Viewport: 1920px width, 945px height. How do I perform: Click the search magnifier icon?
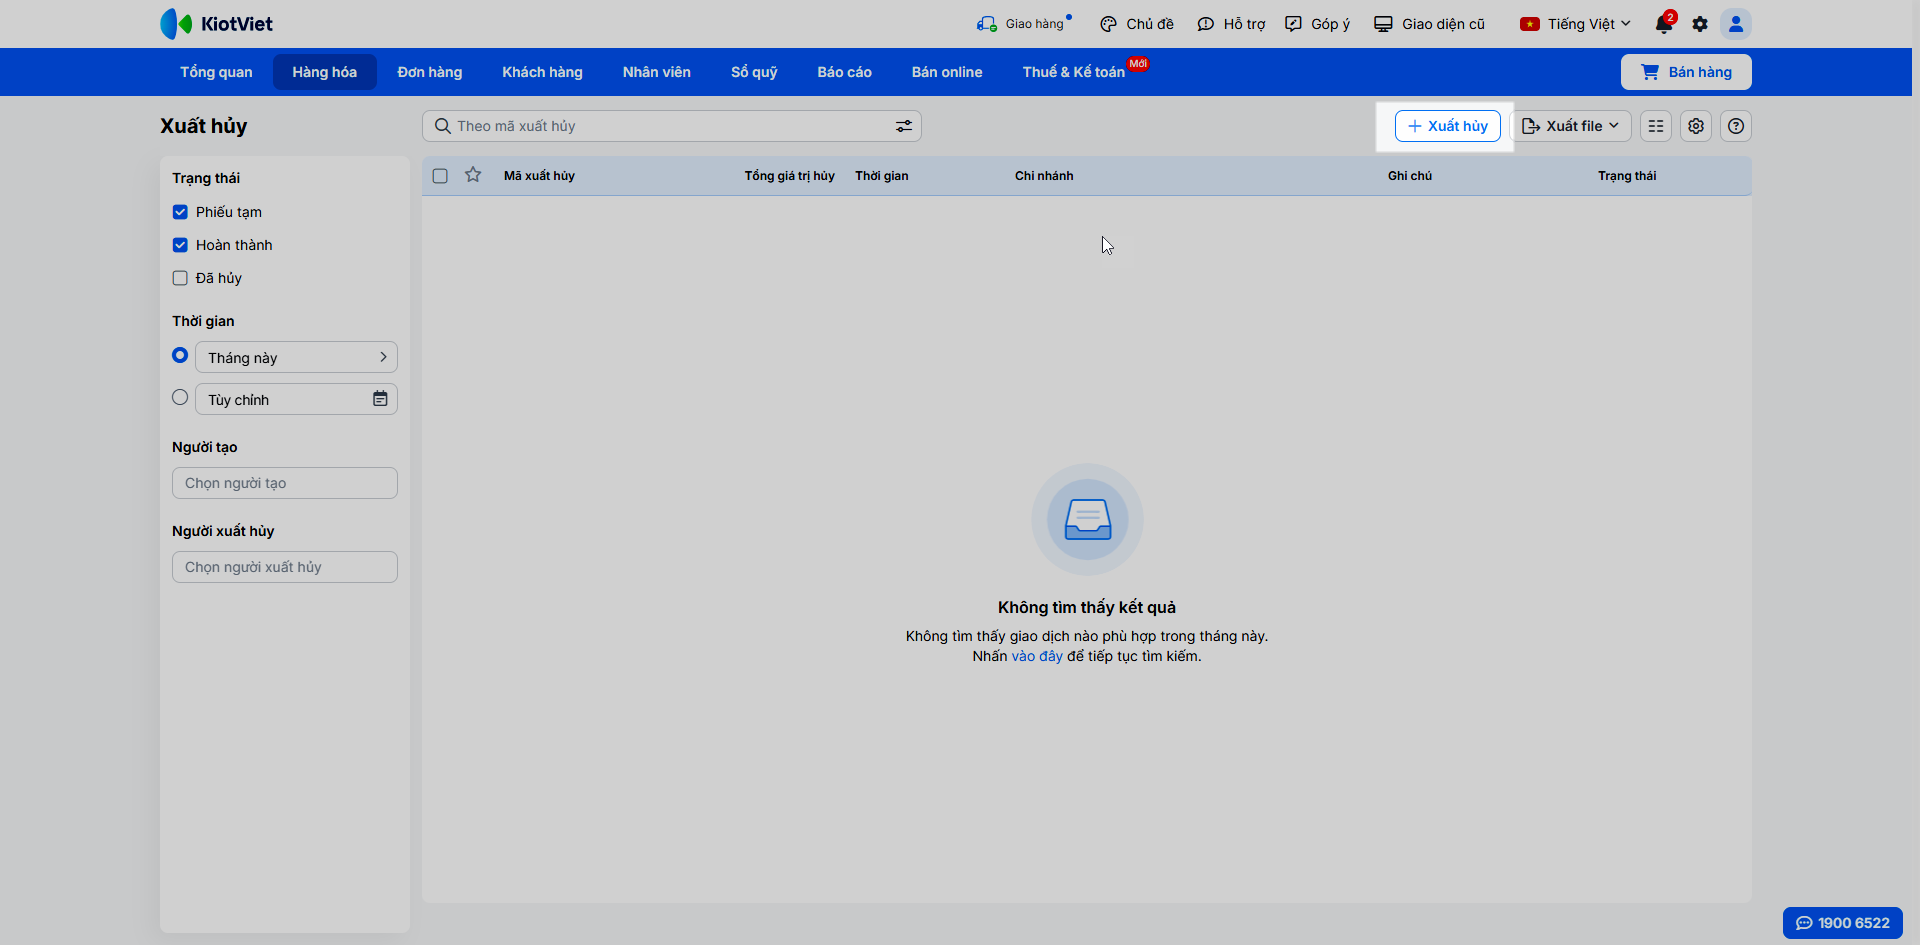click(442, 126)
